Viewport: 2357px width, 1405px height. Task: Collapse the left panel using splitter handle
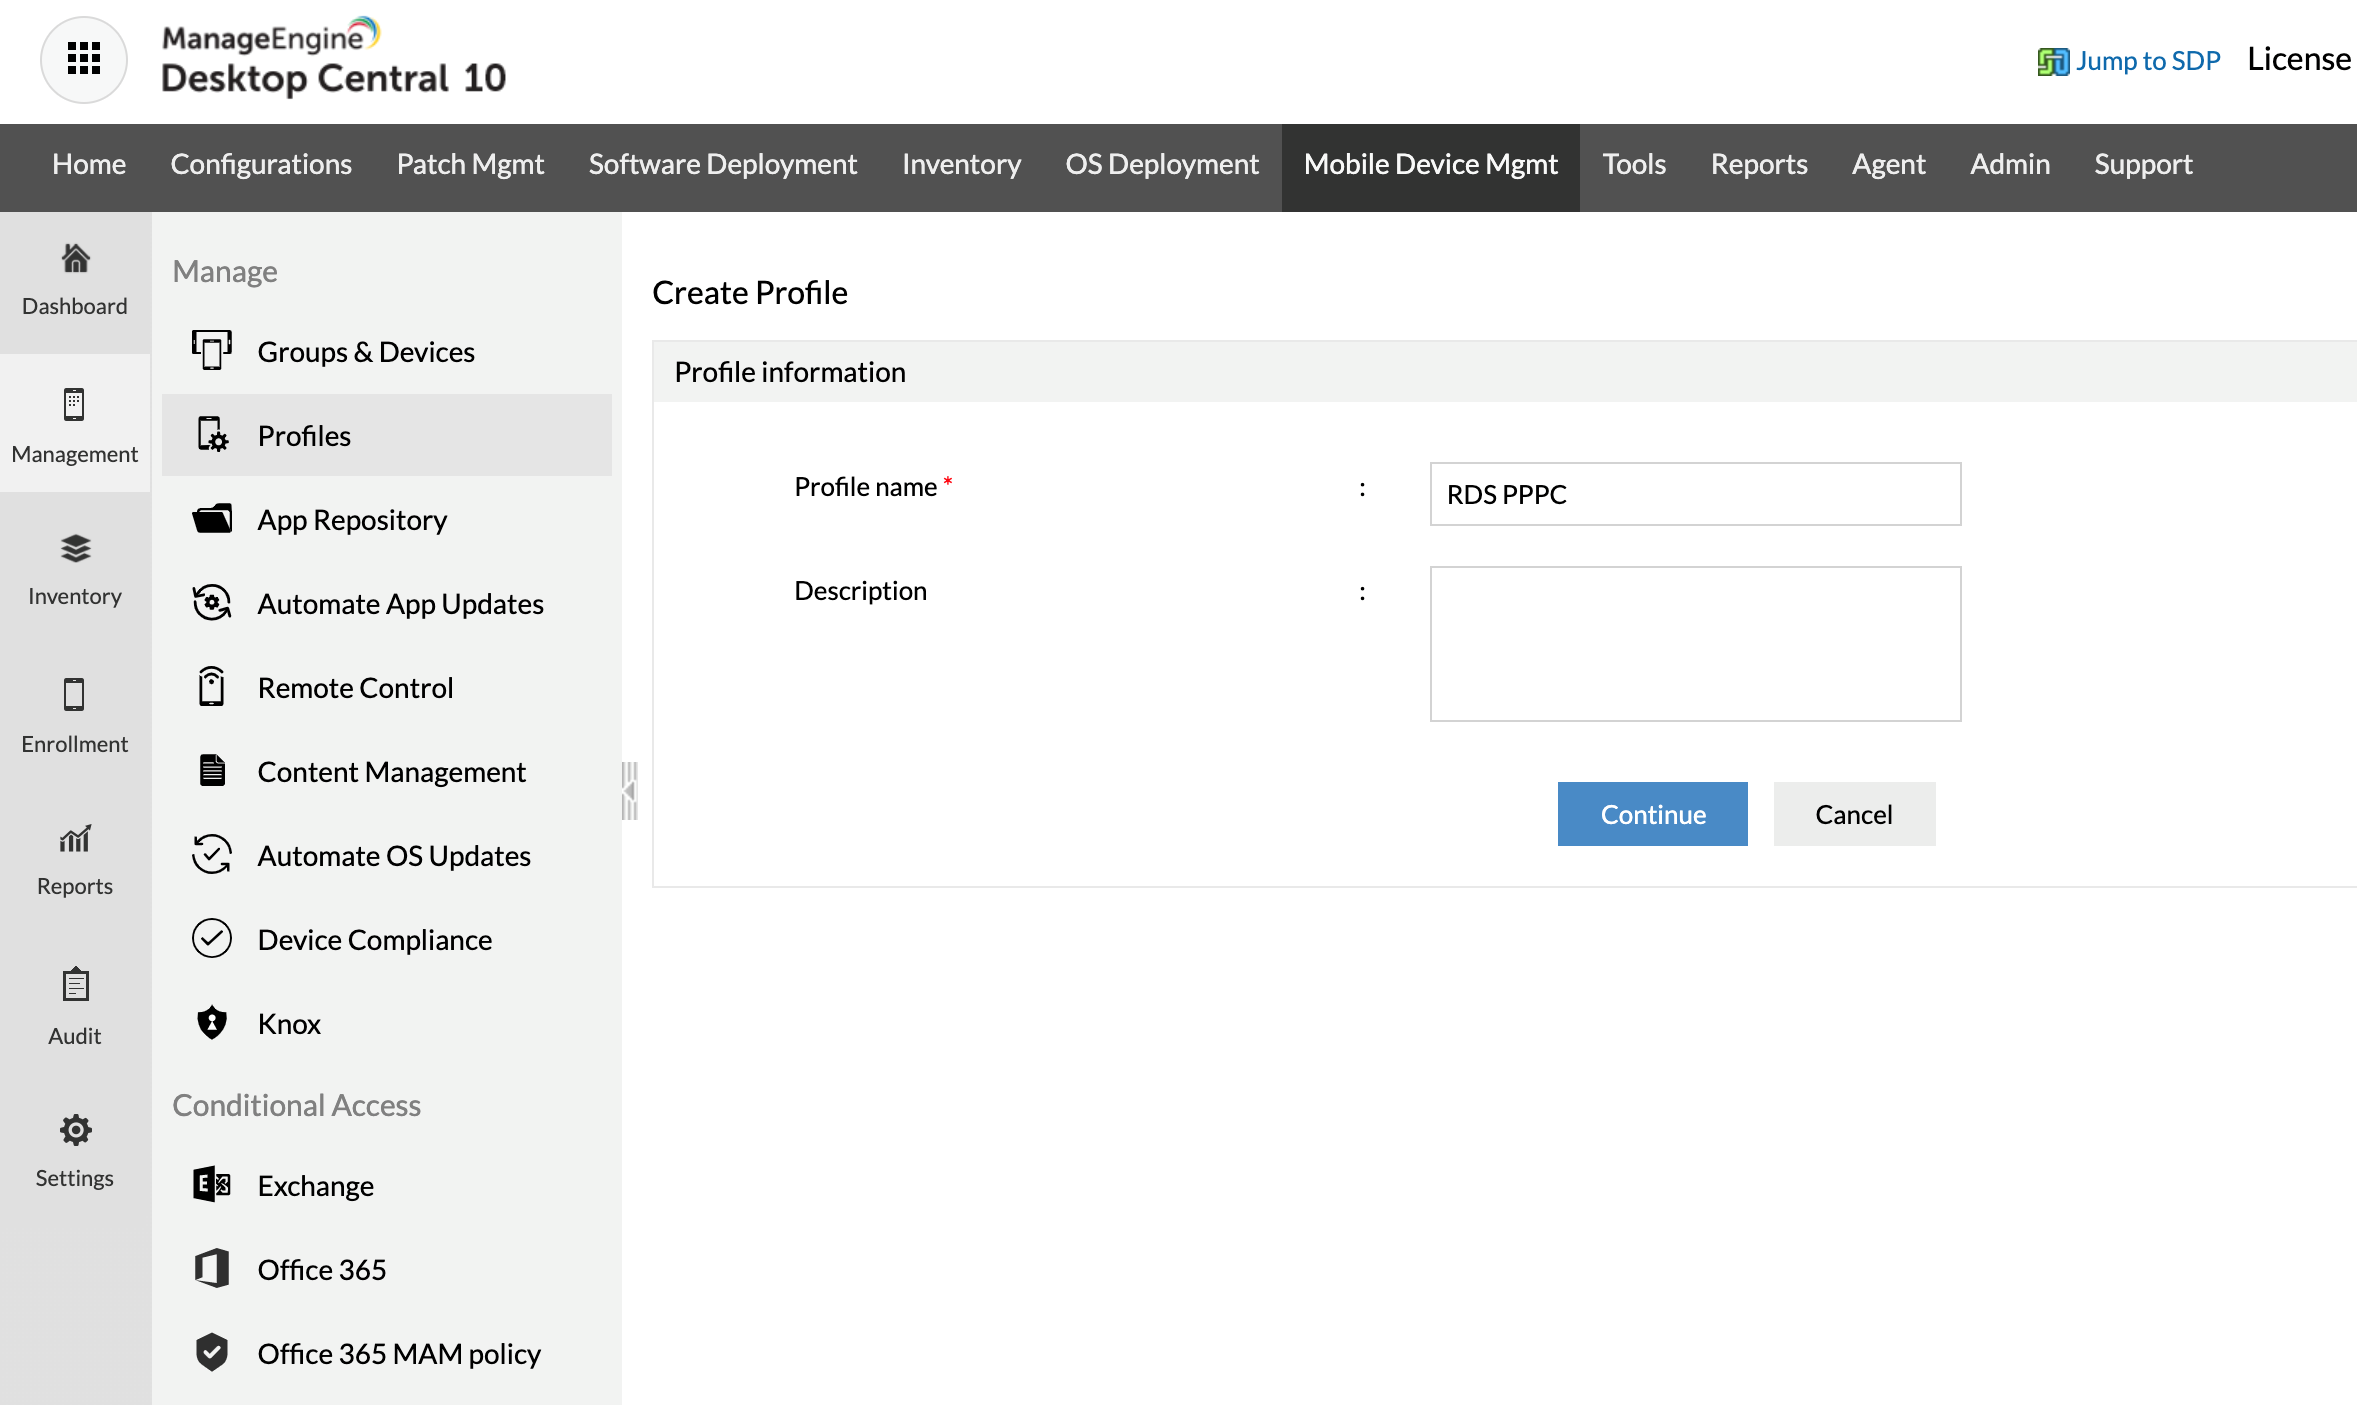(x=629, y=791)
